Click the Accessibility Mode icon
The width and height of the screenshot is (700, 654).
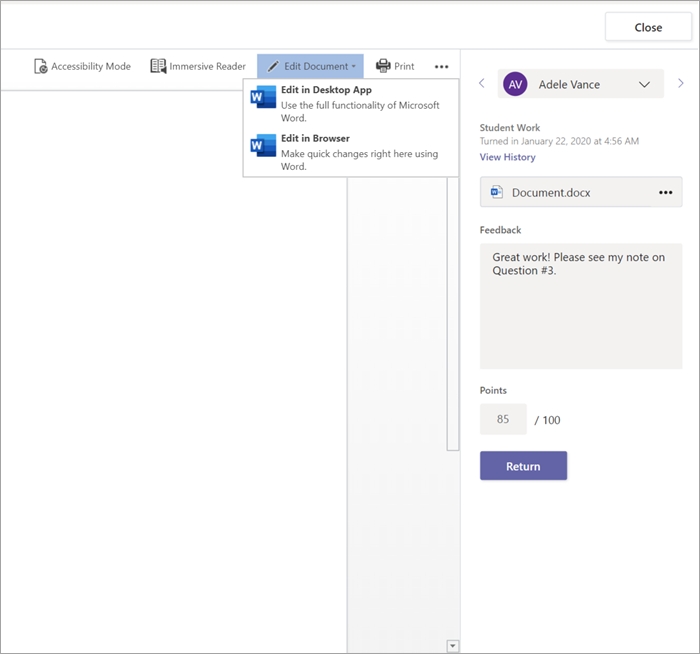pyautogui.click(x=41, y=67)
